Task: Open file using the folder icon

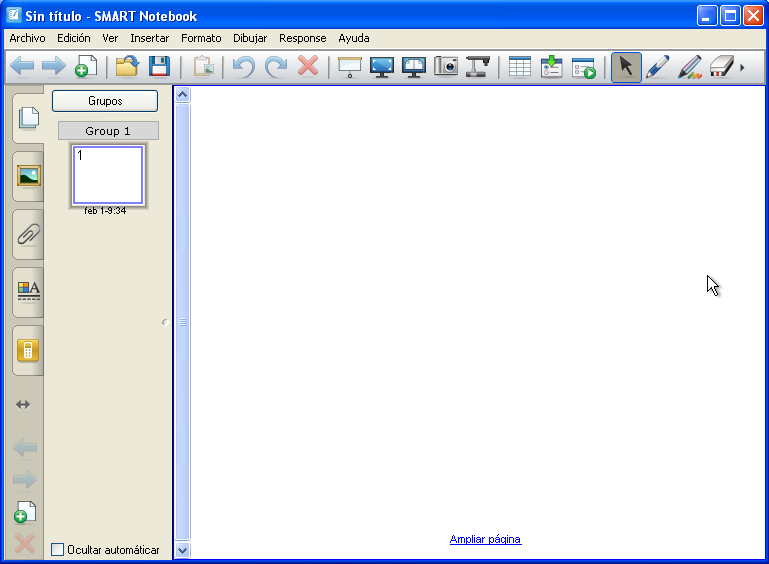Action: pos(127,67)
